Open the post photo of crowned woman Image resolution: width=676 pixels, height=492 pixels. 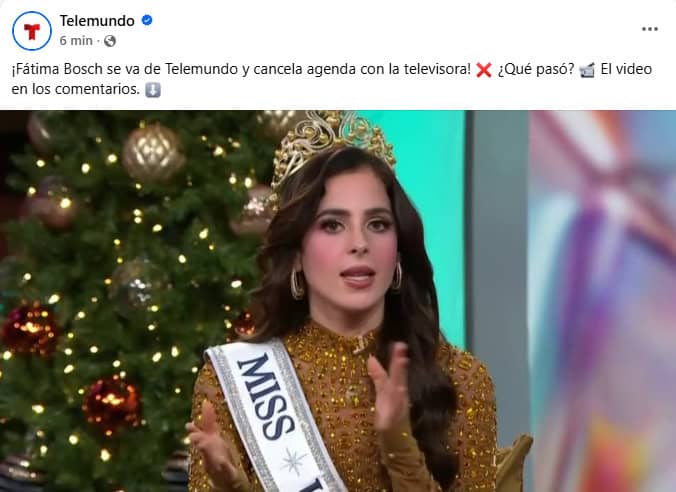tap(338, 301)
